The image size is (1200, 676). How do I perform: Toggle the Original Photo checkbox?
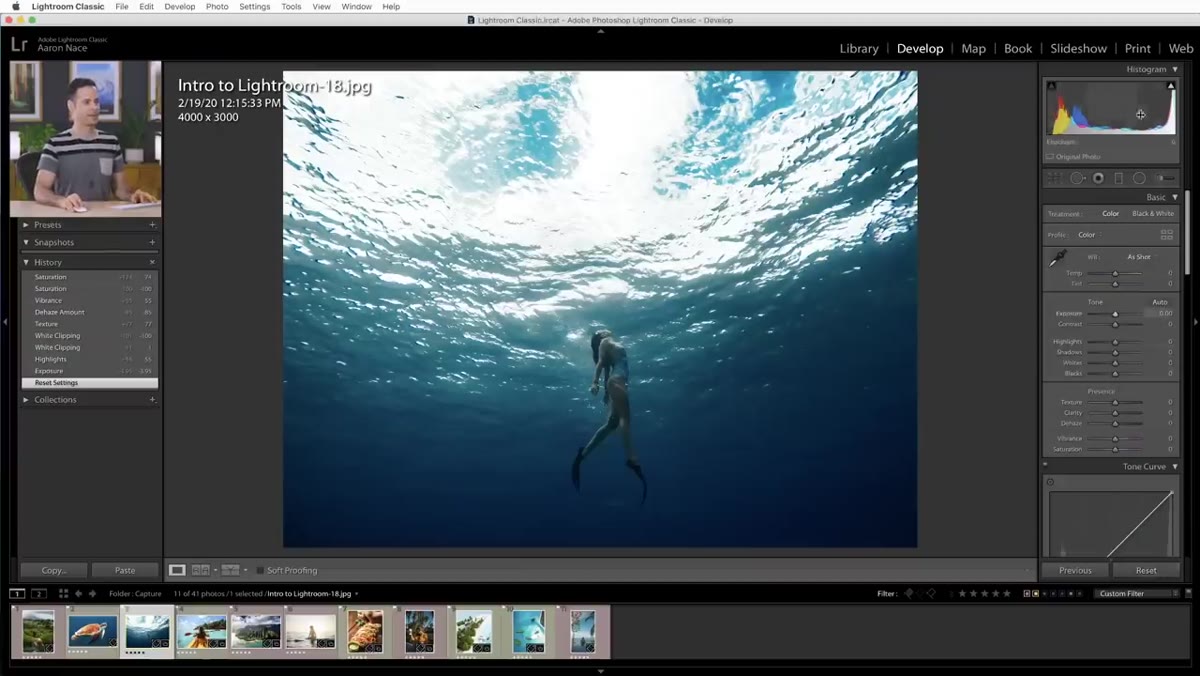[x=1050, y=157]
